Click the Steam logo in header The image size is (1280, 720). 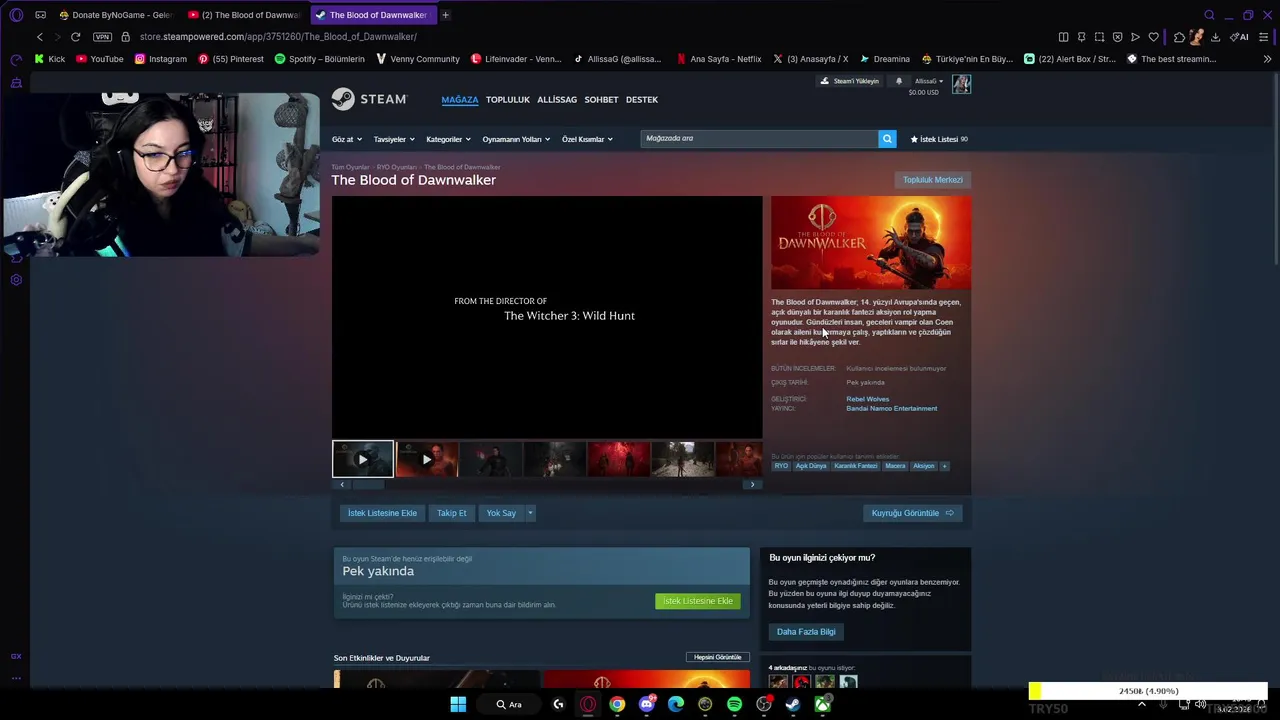point(369,99)
